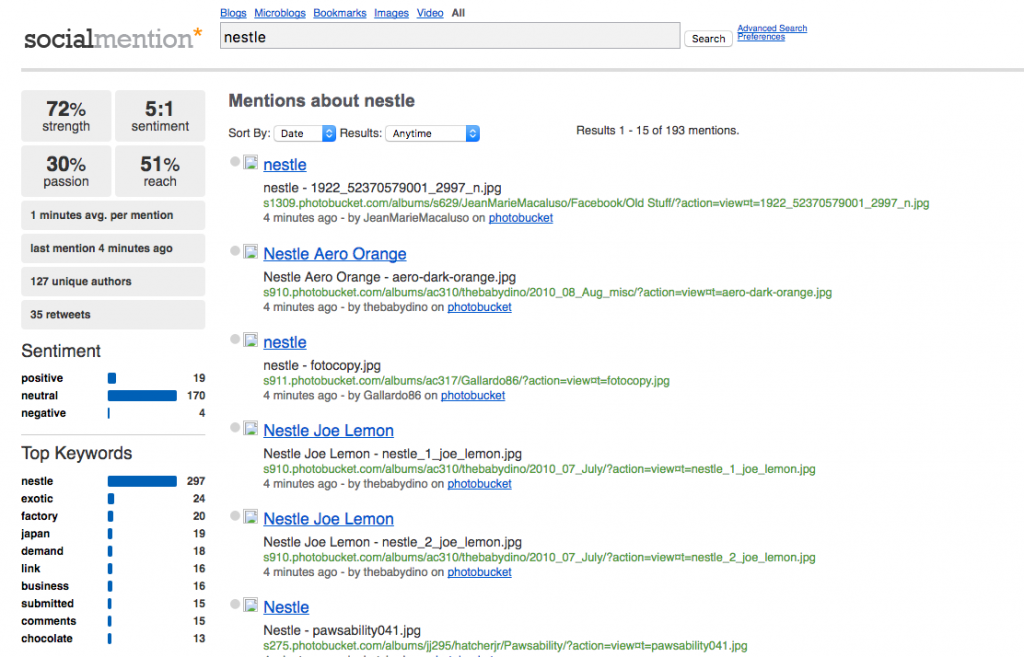1024x657 pixels.
Task: Open the nestle result for fotocopy.jpg
Action: click(285, 342)
